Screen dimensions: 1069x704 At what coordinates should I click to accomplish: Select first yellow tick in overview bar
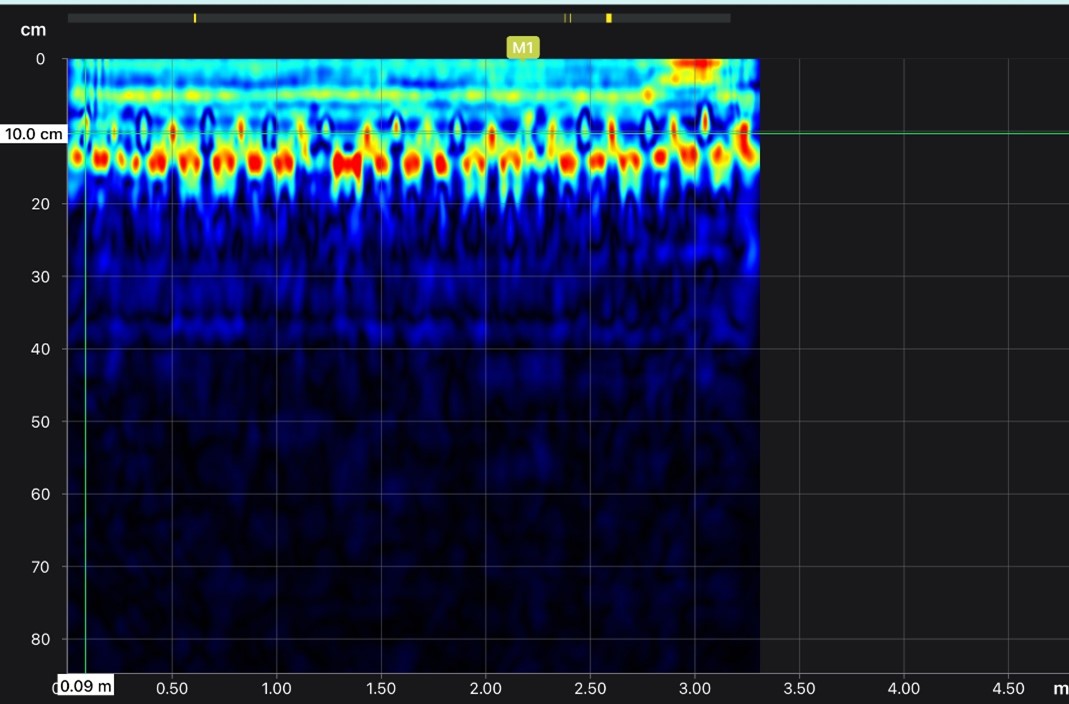[x=195, y=18]
